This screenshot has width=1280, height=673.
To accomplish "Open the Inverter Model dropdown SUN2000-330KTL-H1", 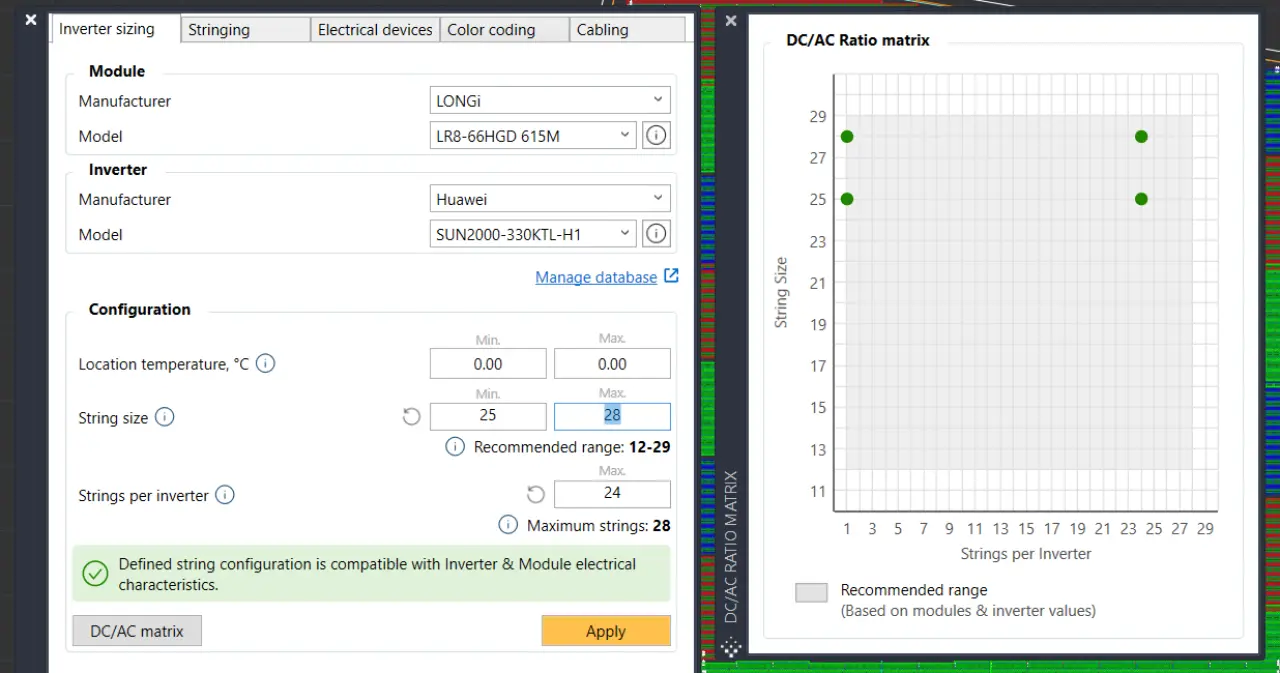I will pos(532,234).
